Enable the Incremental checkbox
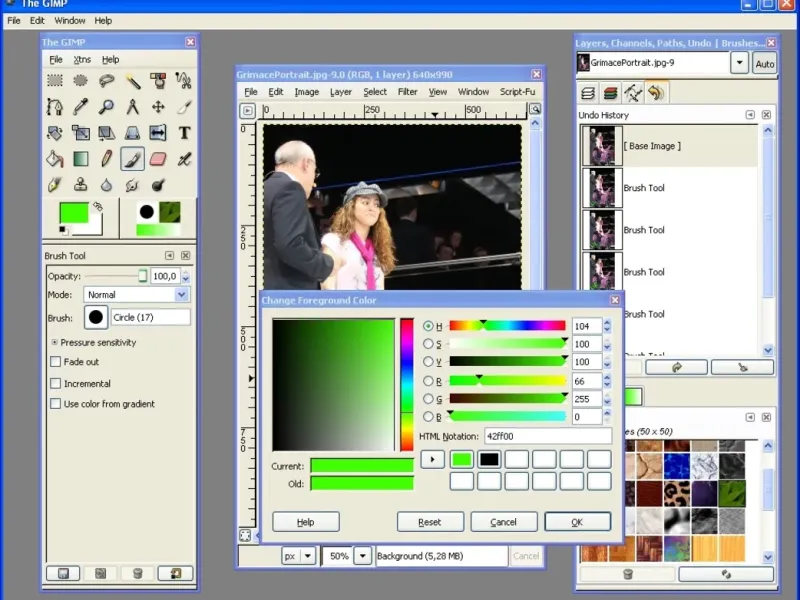800x600 pixels. pyautogui.click(x=56, y=383)
